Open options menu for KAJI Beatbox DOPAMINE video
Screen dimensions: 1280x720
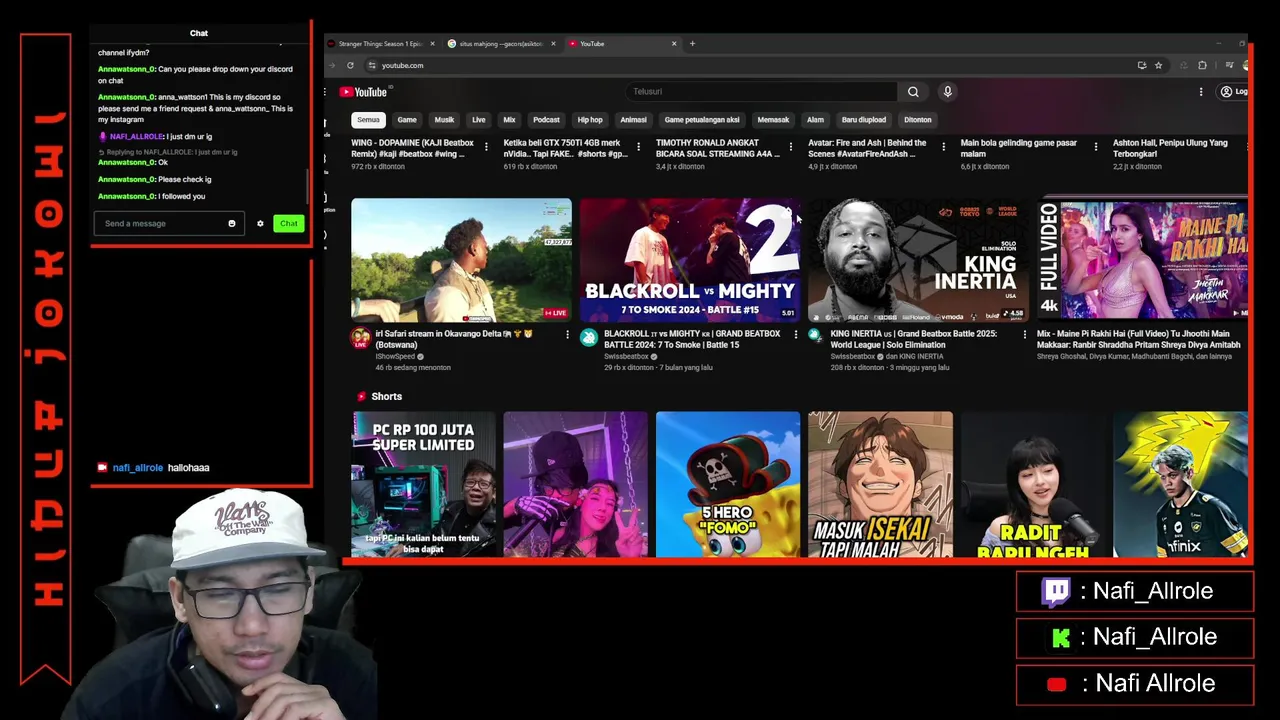click(x=486, y=147)
